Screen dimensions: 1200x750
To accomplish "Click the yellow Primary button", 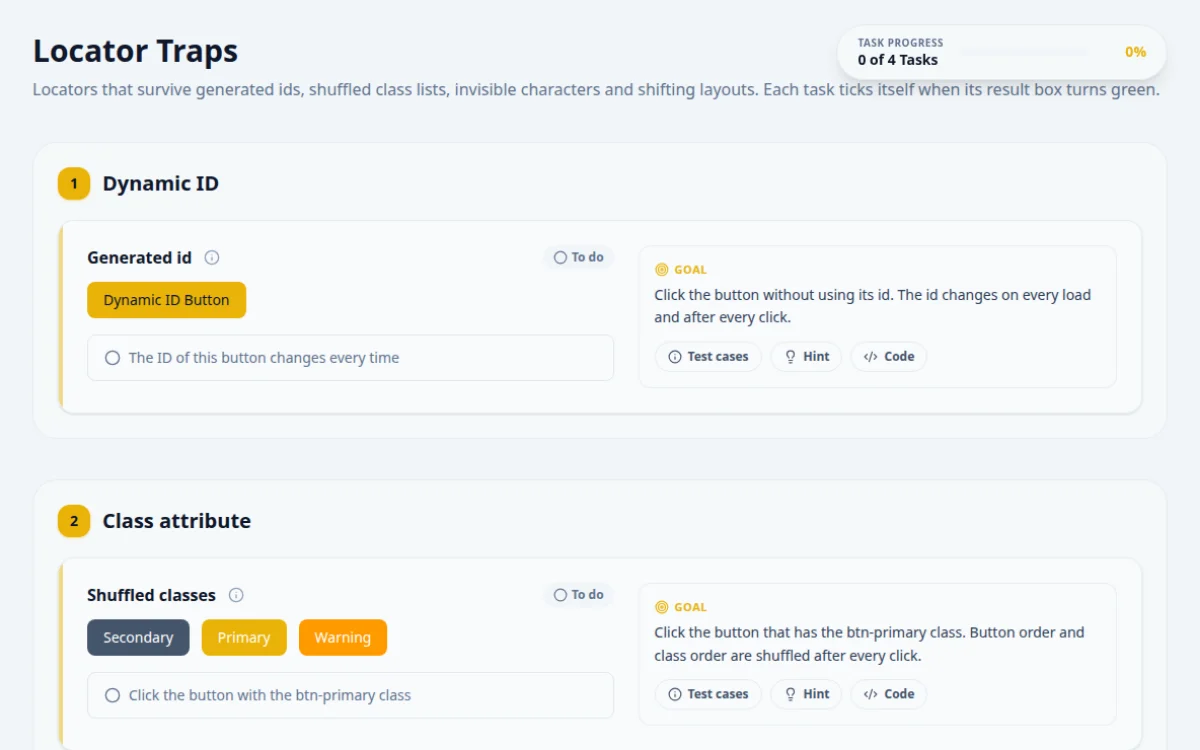I will click(244, 638).
